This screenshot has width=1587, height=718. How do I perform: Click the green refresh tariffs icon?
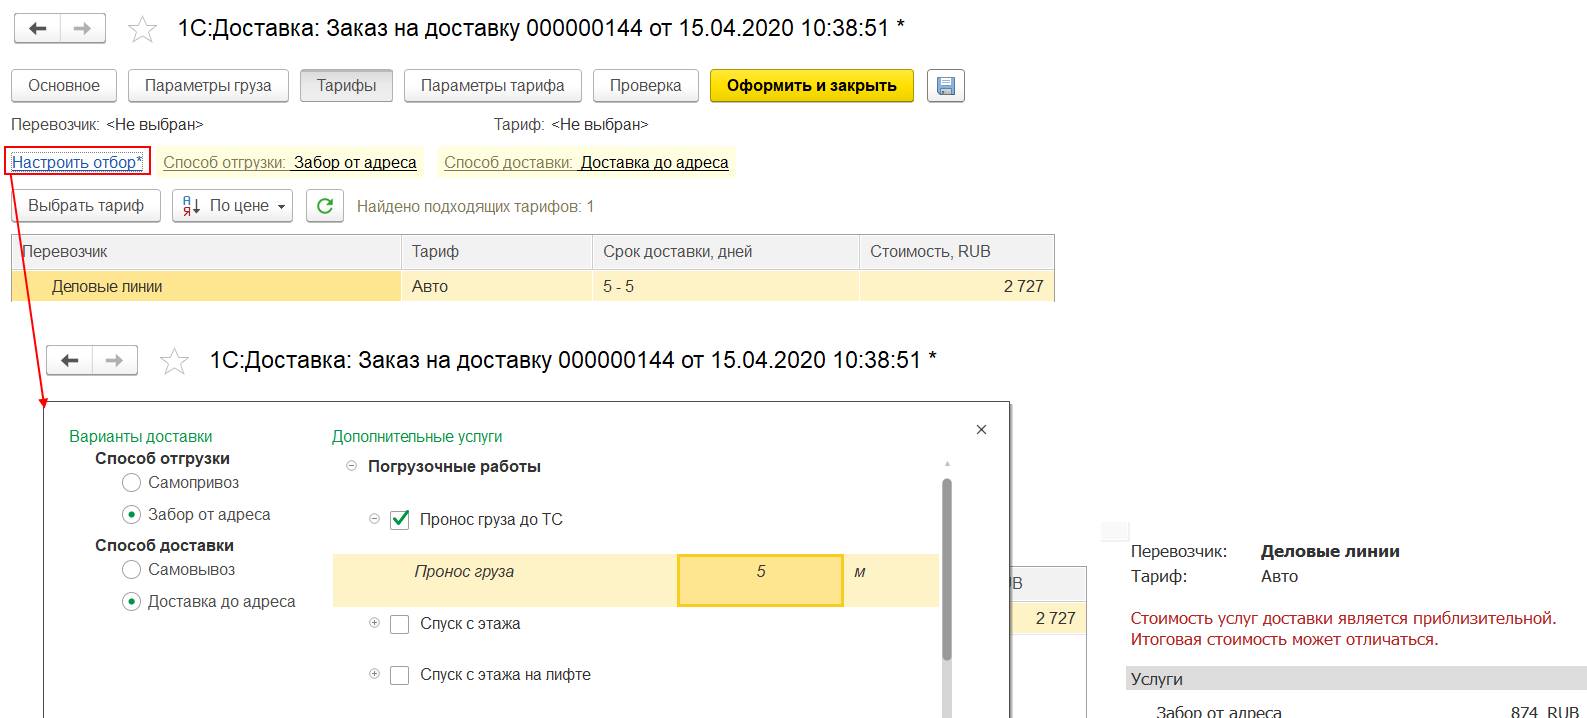pos(324,206)
